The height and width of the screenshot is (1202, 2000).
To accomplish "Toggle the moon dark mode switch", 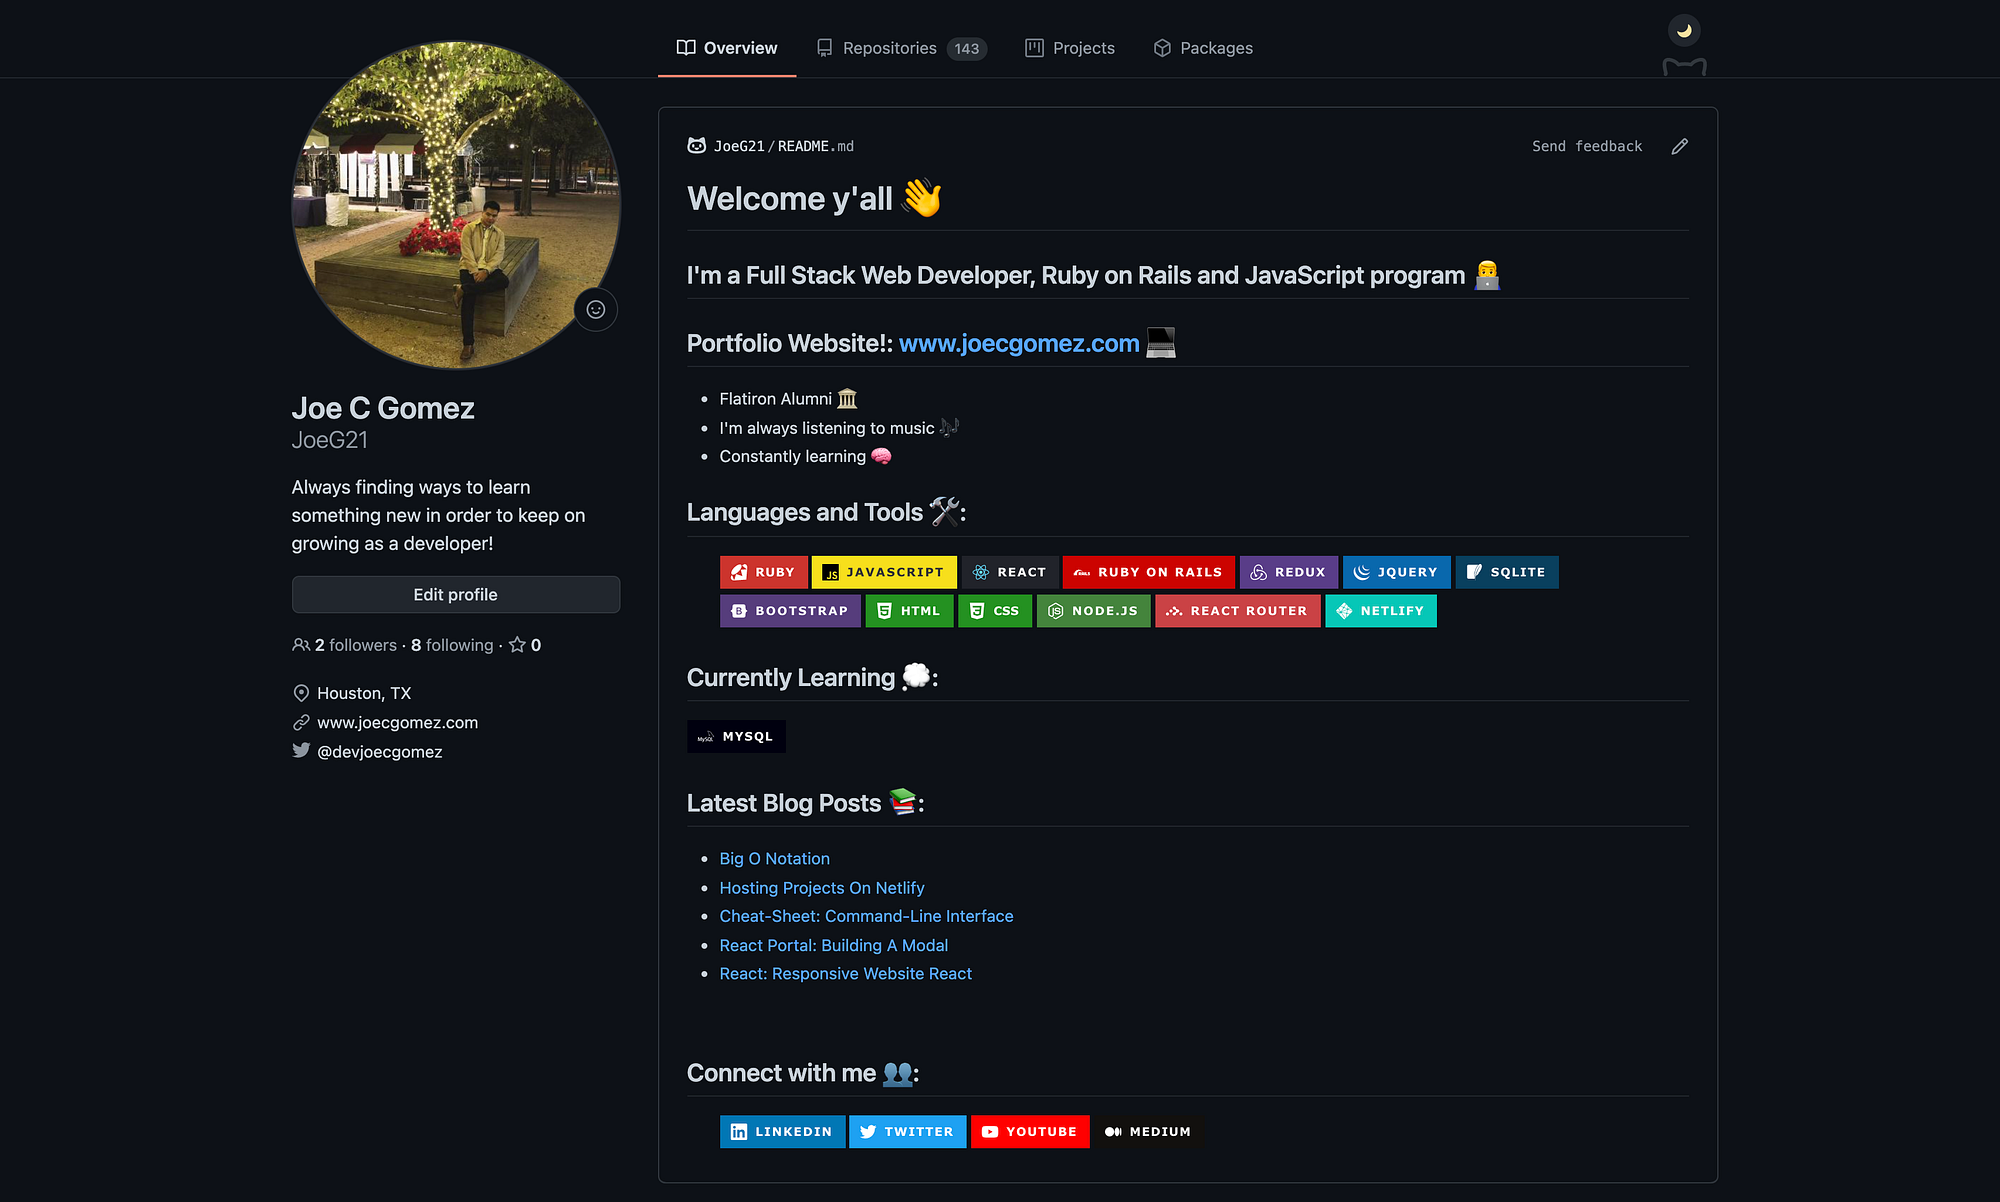I will coord(1684,31).
